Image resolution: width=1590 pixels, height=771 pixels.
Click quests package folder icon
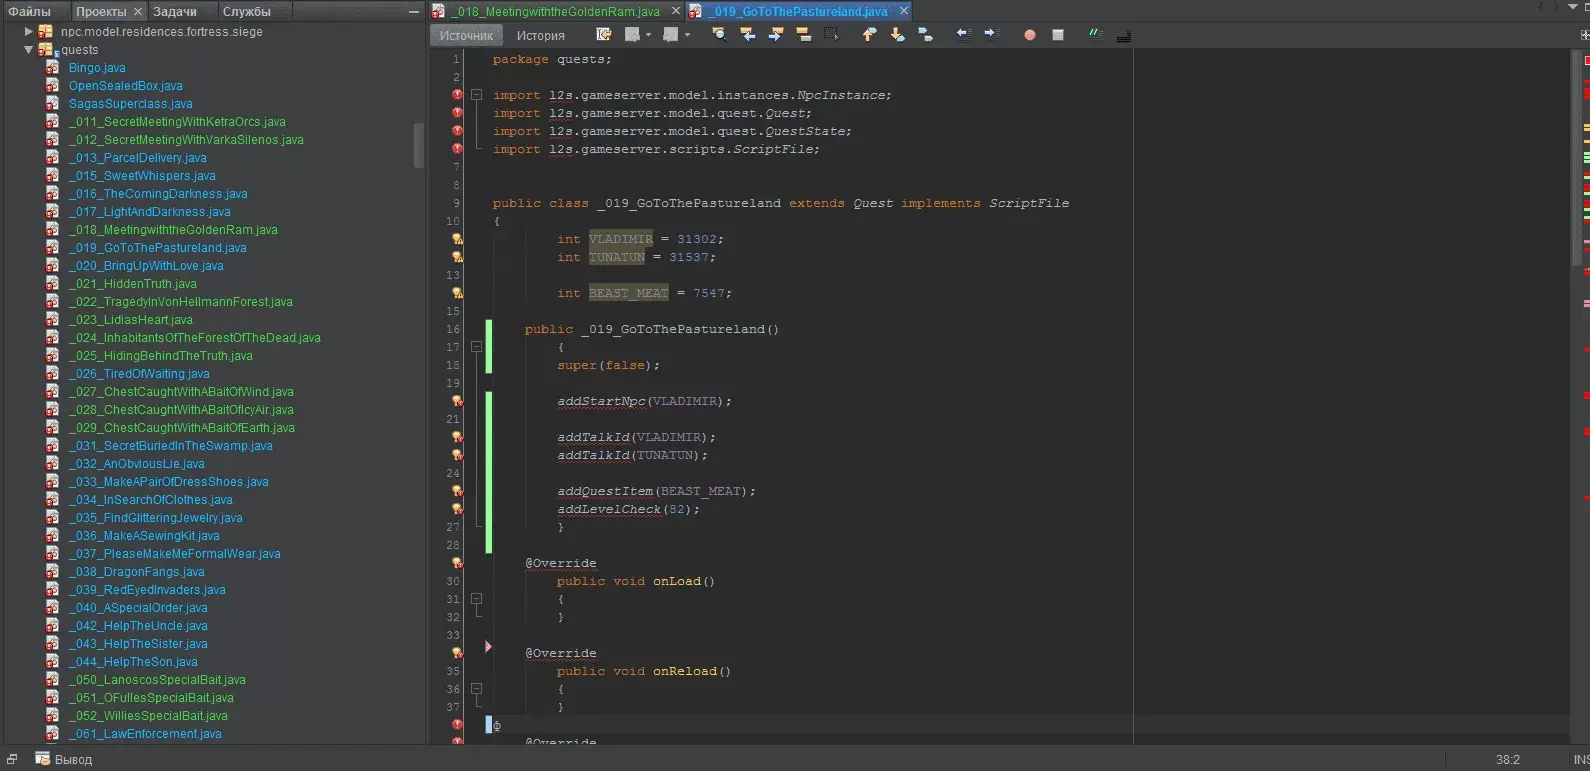46,50
